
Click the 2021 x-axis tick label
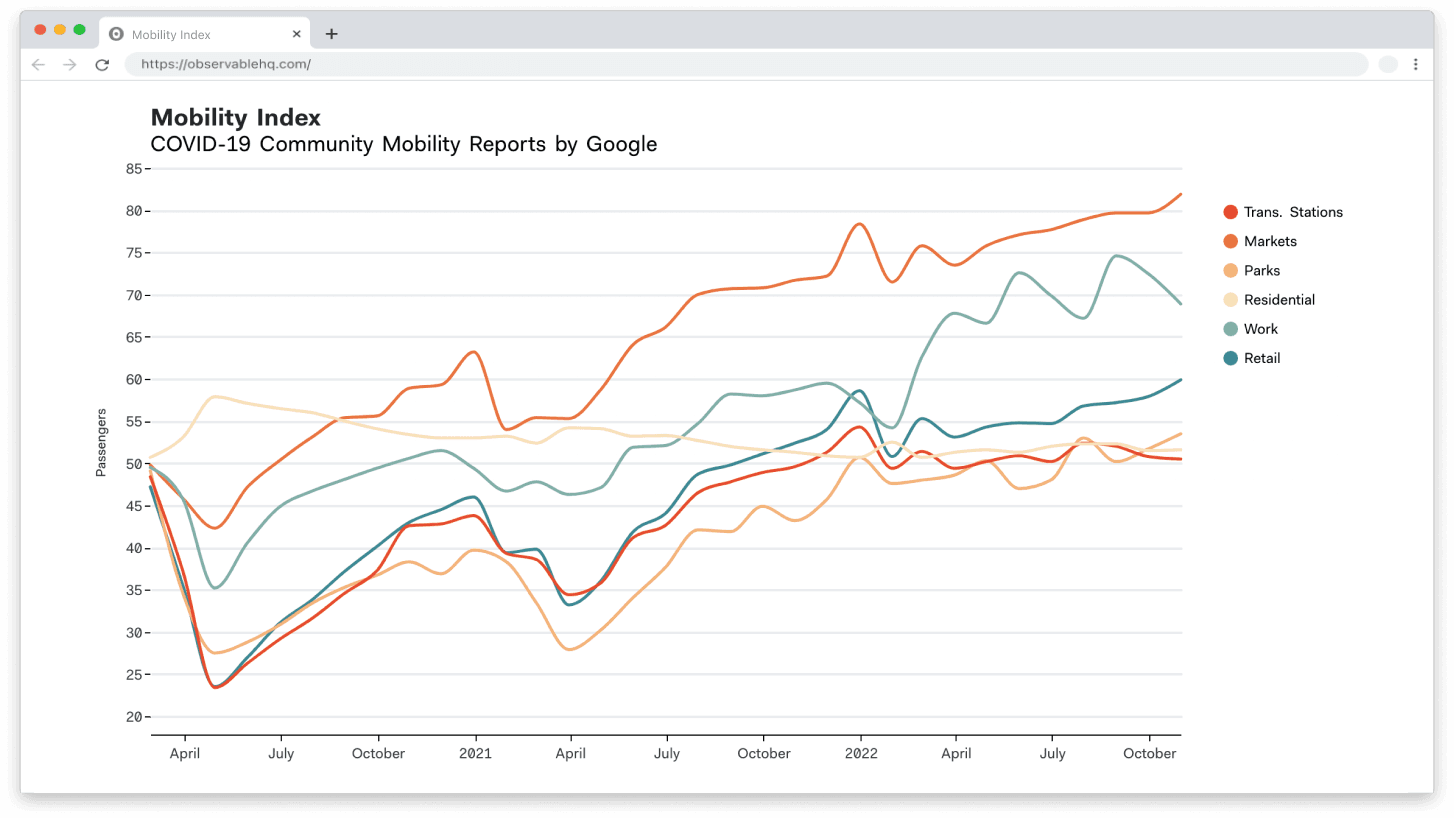[x=475, y=754]
